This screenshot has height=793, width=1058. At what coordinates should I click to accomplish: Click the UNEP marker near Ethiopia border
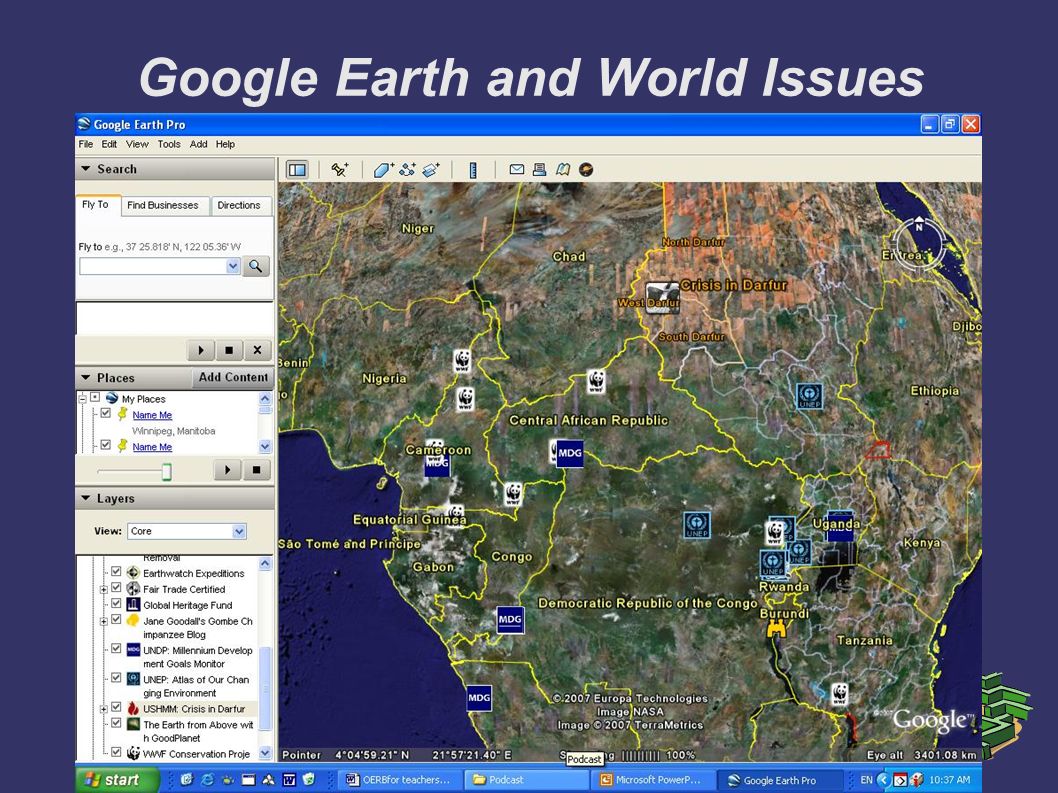point(809,396)
